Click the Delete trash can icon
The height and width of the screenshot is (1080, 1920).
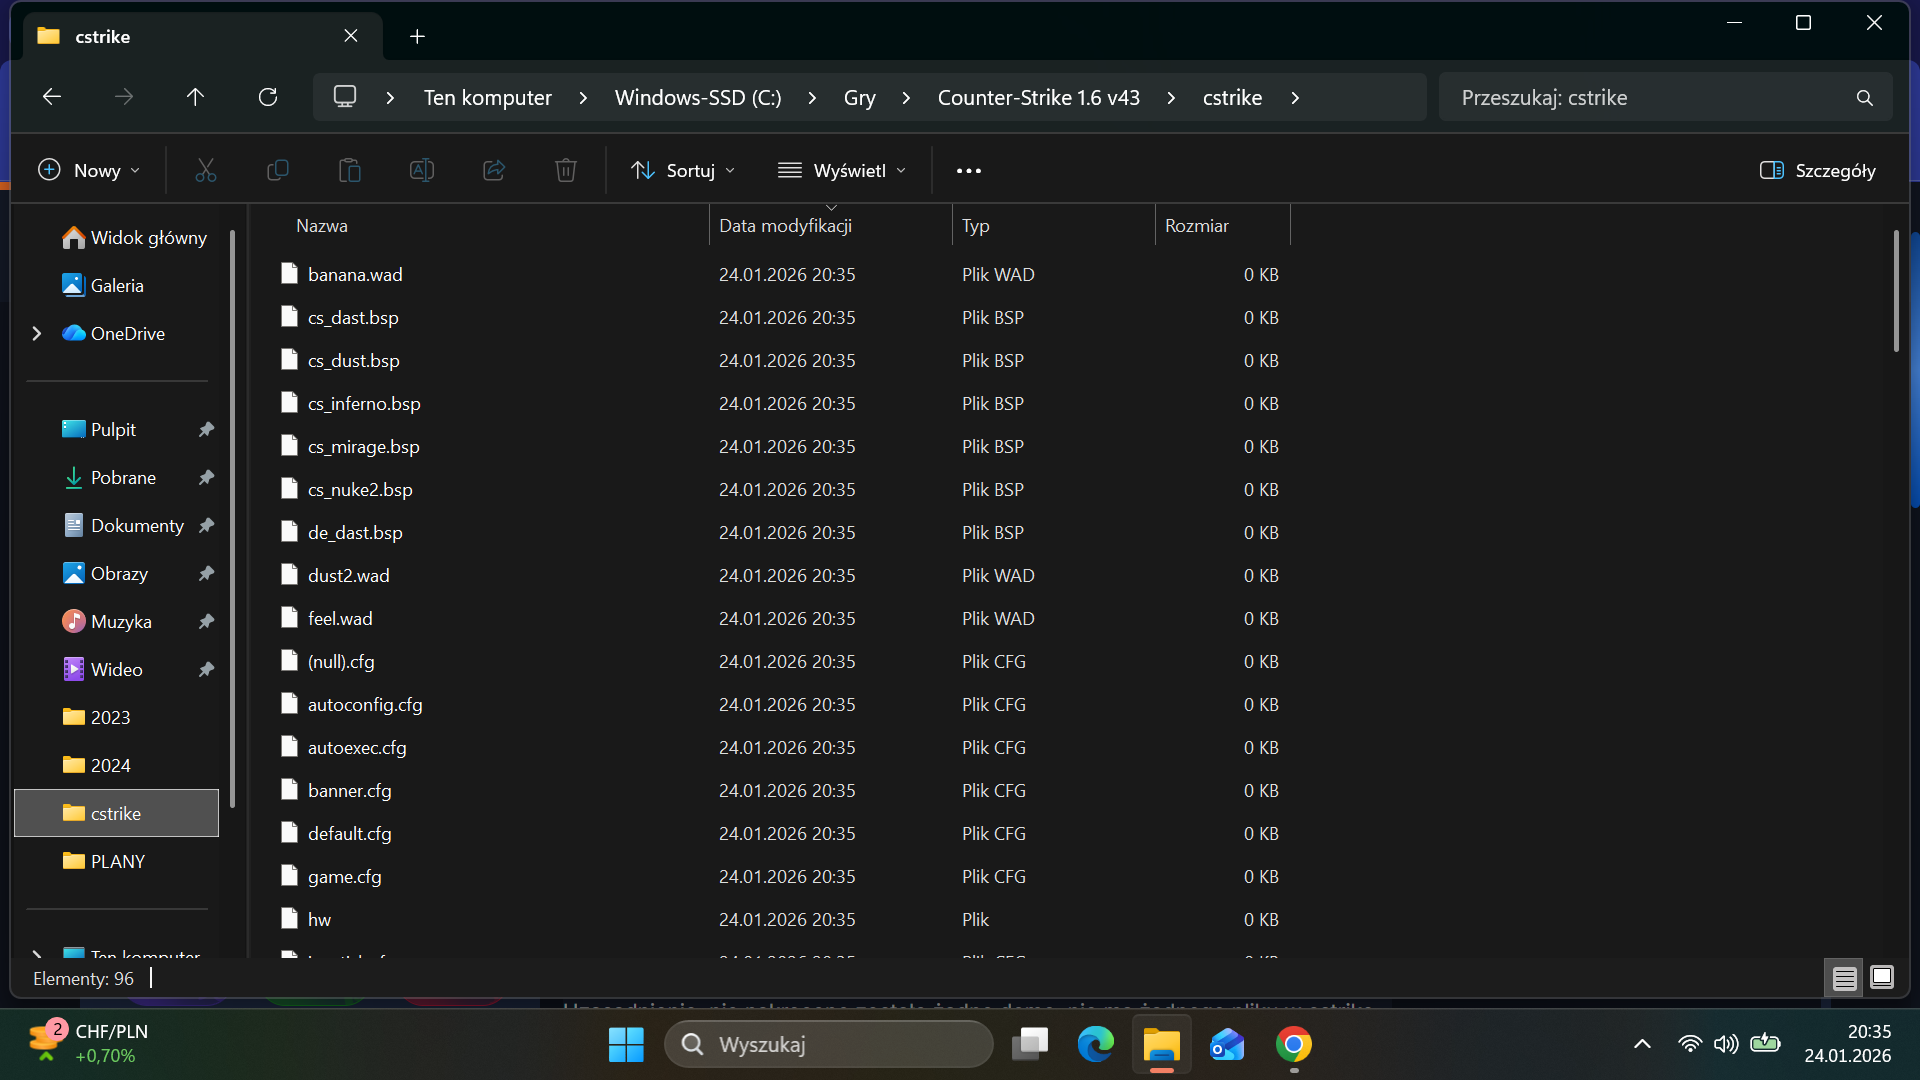click(x=566, y=171)
